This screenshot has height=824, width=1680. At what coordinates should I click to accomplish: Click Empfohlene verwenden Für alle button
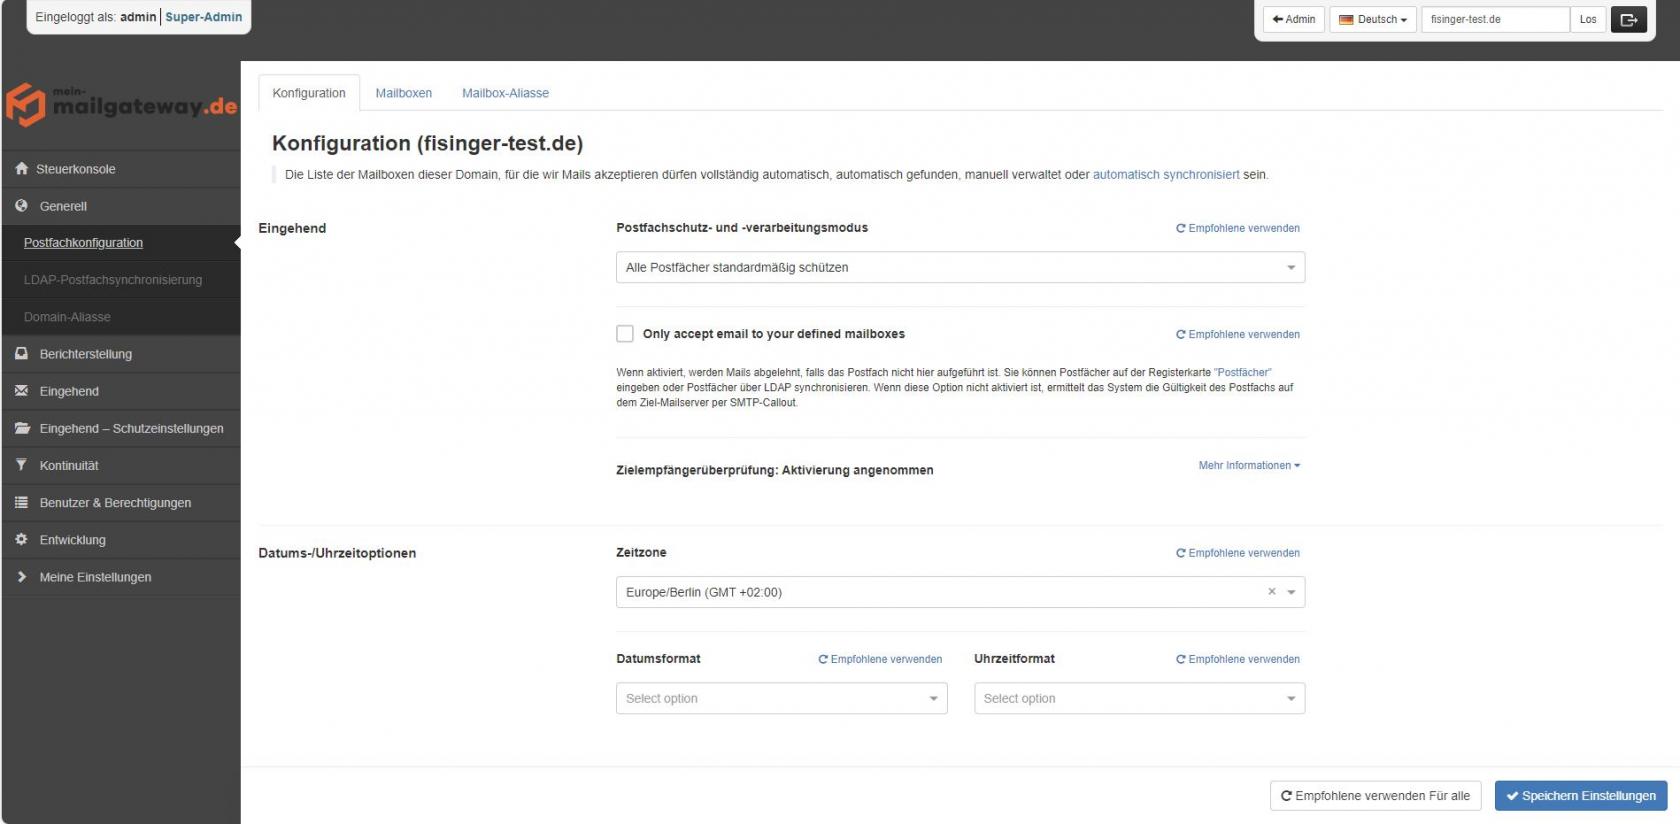[x=1375, y=796]
